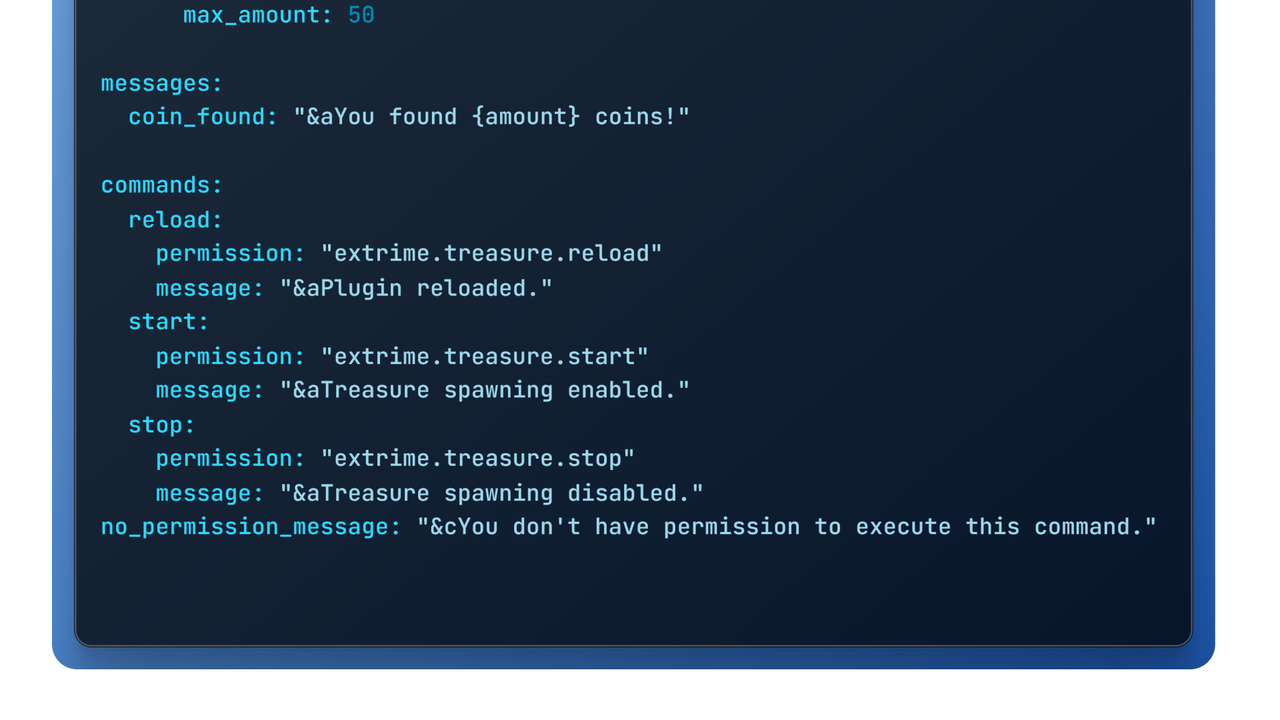Click the permission key under start
Viewport: 1280px width, 720px height.
[230, 356]
